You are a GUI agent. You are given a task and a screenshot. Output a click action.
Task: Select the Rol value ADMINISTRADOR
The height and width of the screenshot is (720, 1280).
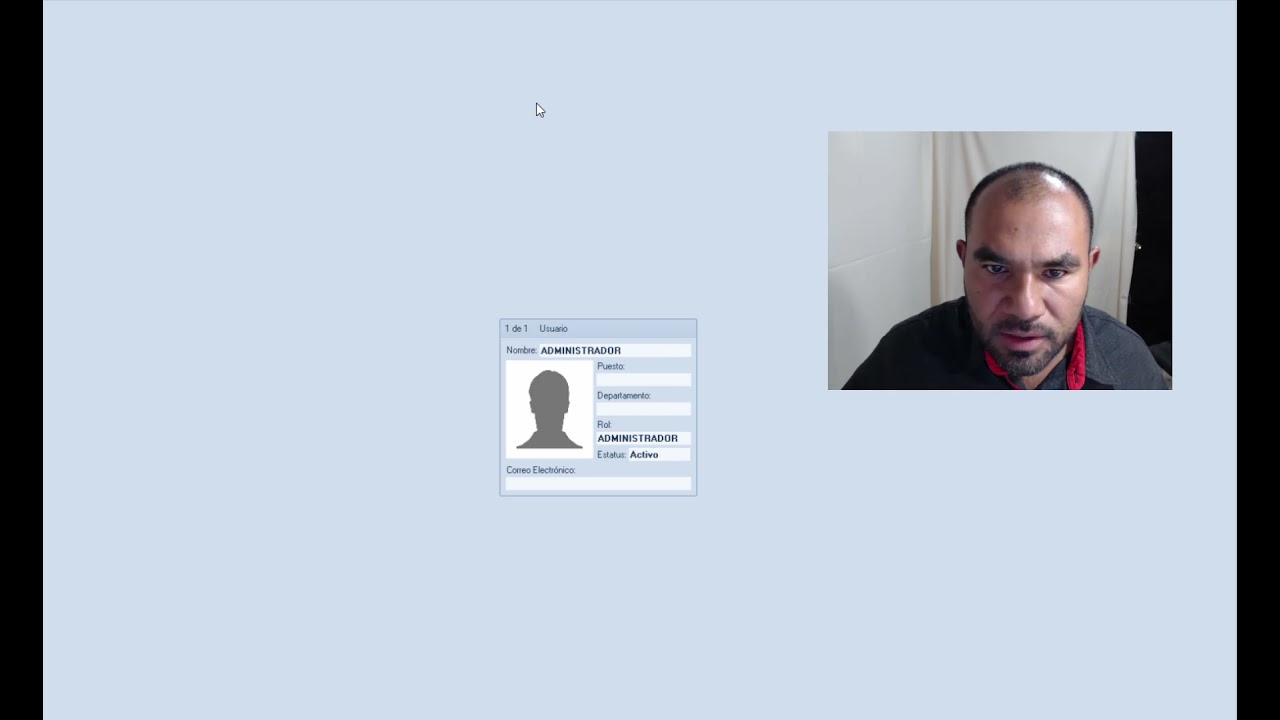tap(643, 438)
